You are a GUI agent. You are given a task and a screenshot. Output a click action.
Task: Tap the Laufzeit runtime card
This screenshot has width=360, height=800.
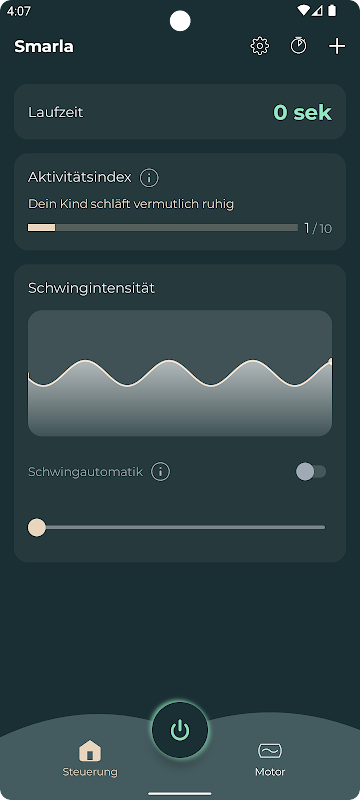pos(180,112)
